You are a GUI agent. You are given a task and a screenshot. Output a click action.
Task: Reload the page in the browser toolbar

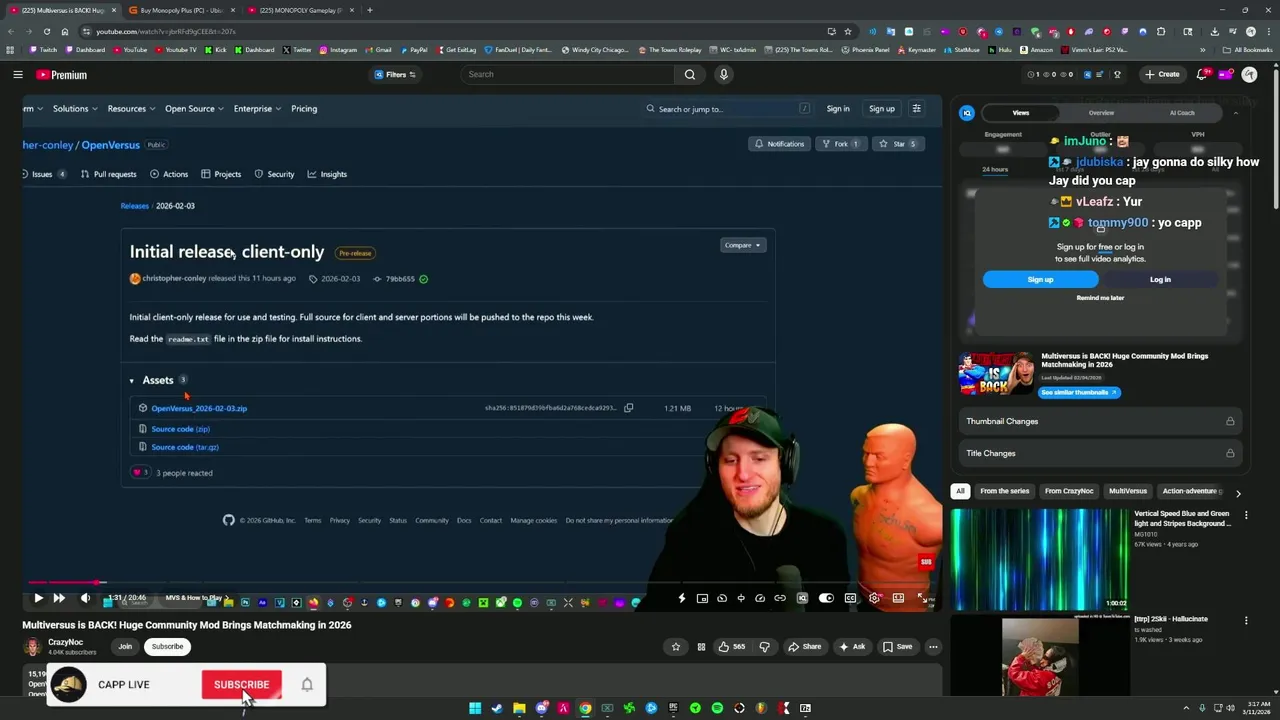(x=46, y=31)
